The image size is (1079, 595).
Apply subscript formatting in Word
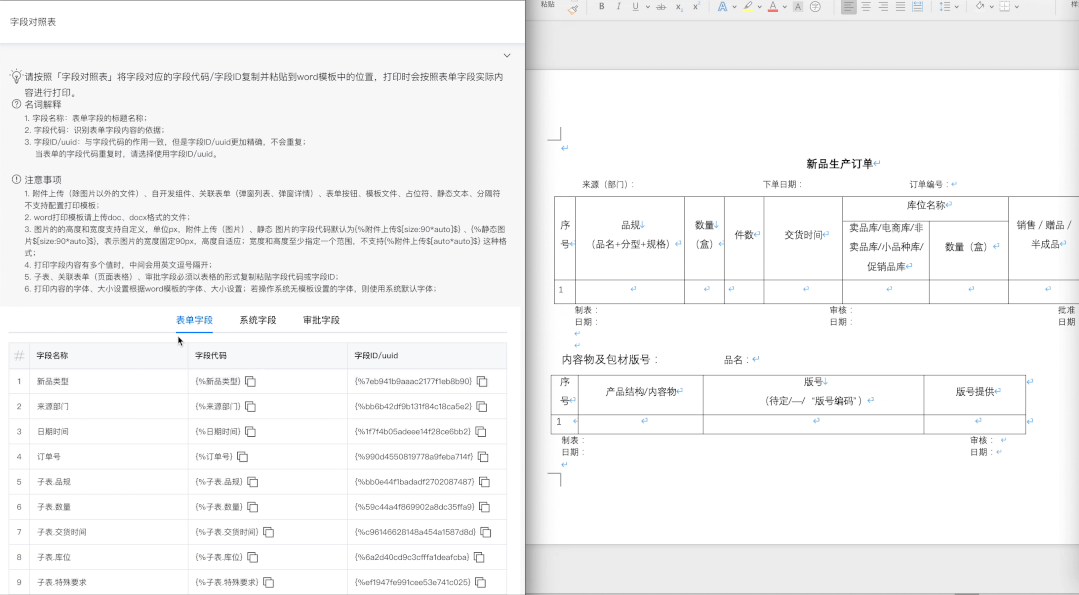pos(679,6)
